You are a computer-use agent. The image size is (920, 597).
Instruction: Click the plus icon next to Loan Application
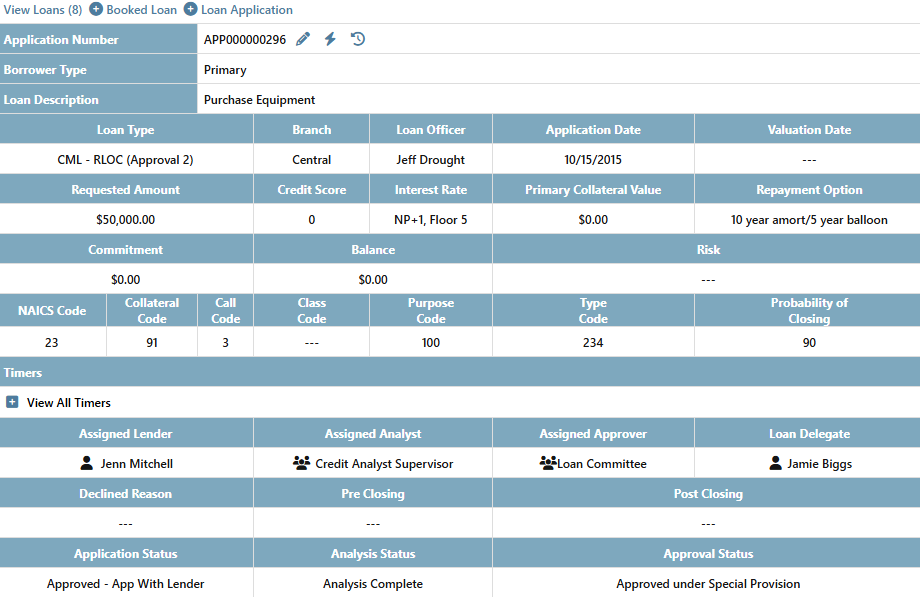(190, 9)
